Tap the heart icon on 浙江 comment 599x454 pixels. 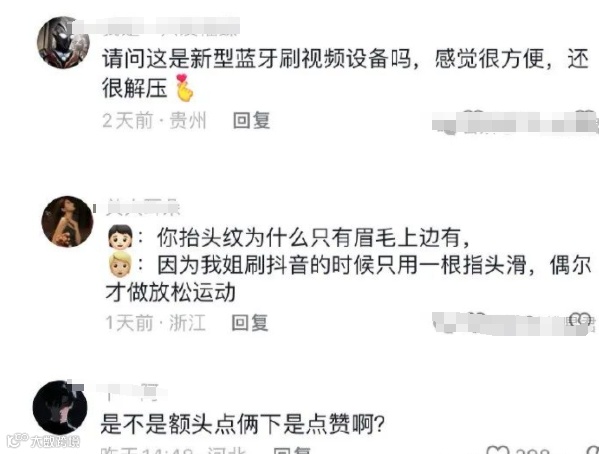coord(580,320)
